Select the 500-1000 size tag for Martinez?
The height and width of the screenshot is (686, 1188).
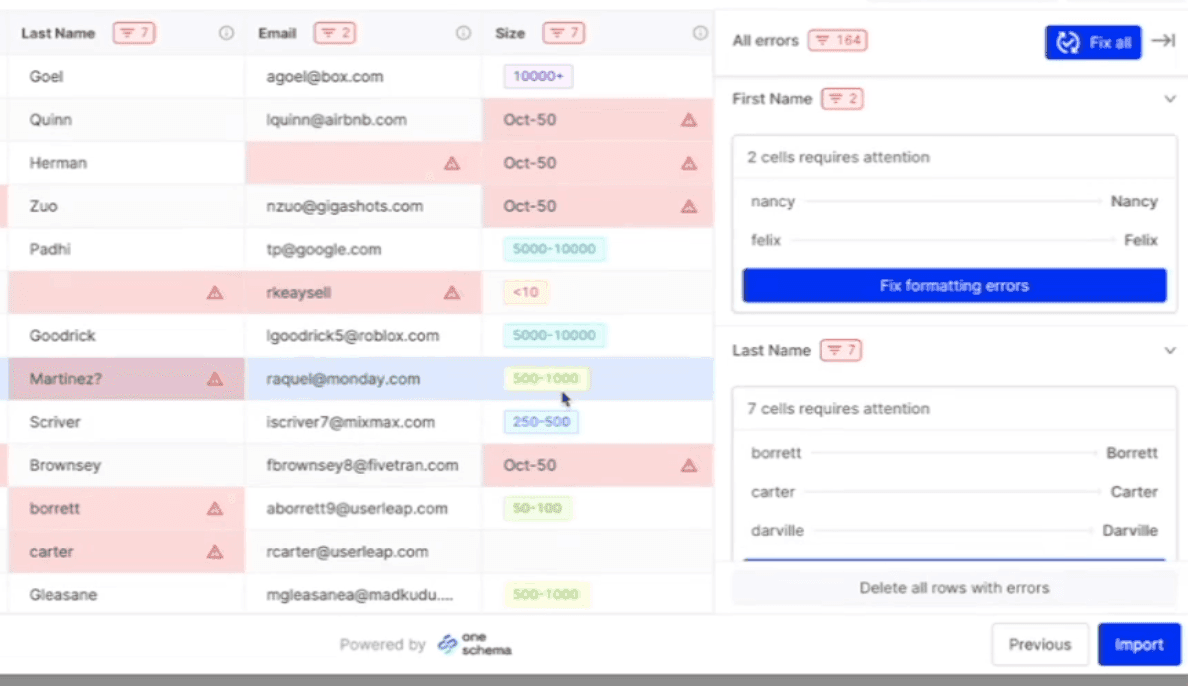tap(546, 378)
